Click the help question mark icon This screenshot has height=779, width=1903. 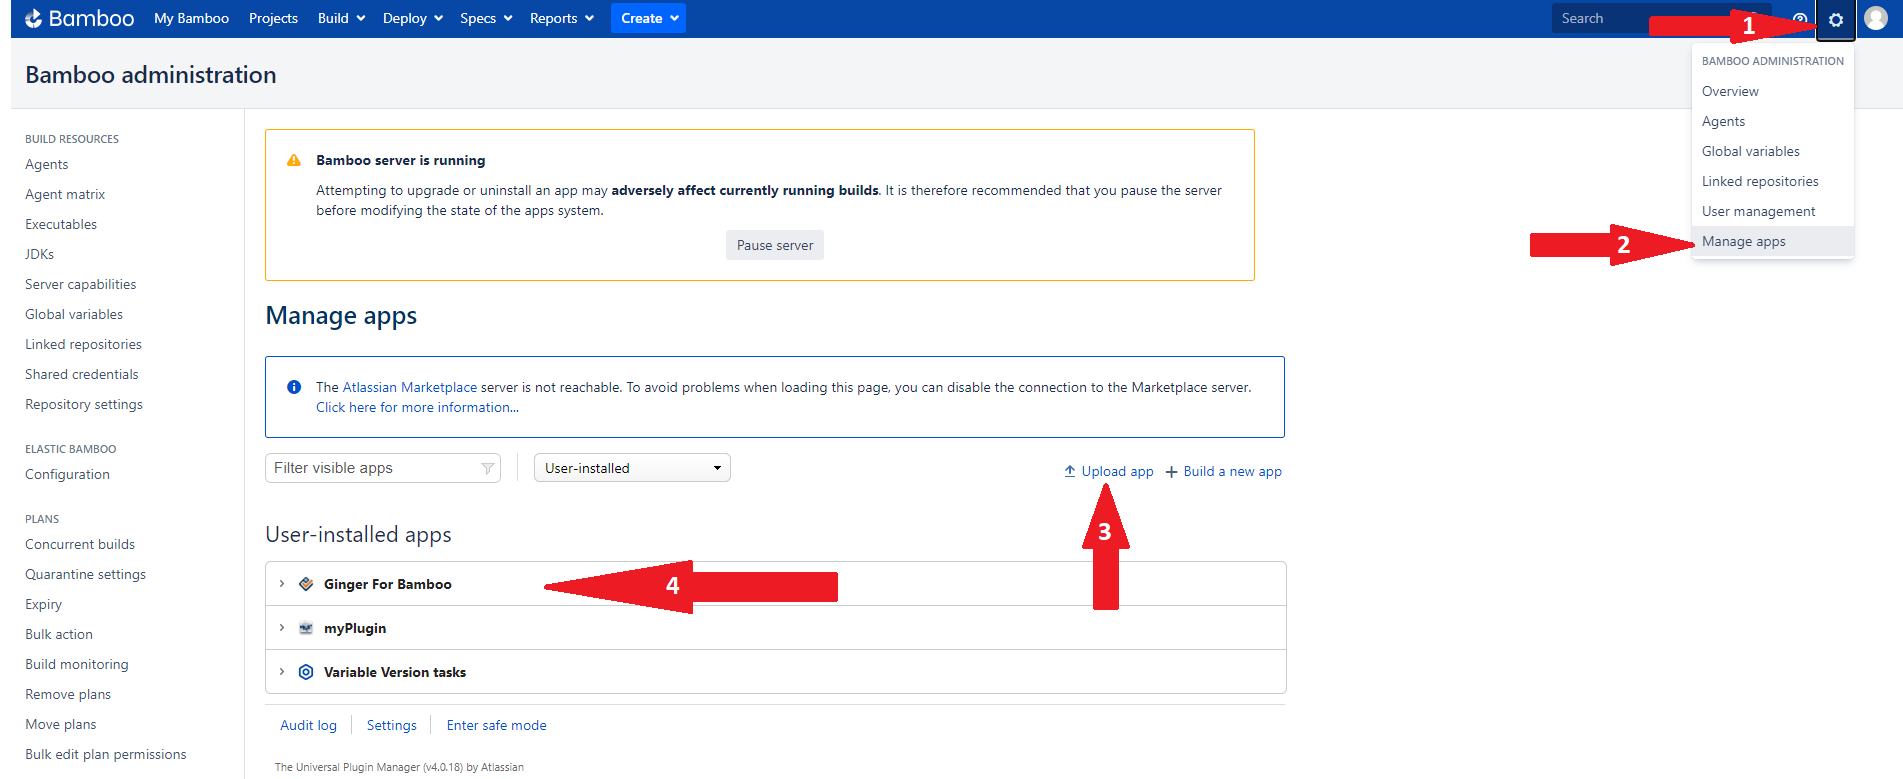click(1799, 19)
